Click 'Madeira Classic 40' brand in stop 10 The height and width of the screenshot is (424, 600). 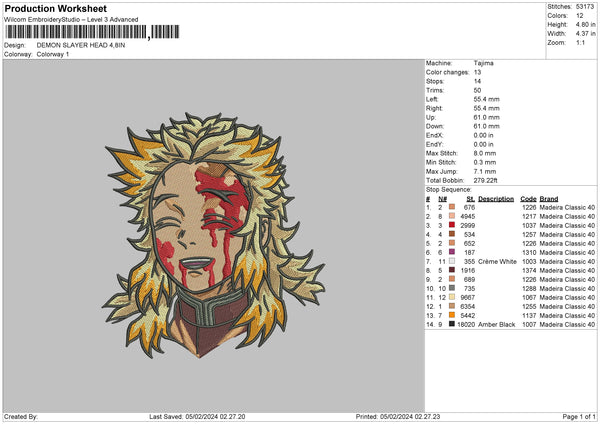[x=567, y=288]
